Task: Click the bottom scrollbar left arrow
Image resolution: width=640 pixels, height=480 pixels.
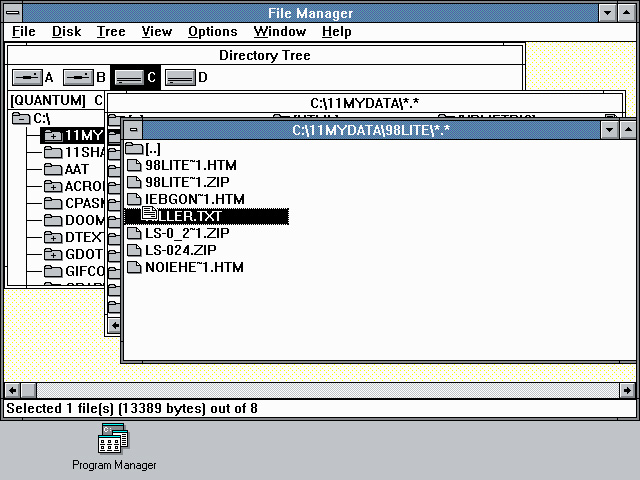Action: 12,391
